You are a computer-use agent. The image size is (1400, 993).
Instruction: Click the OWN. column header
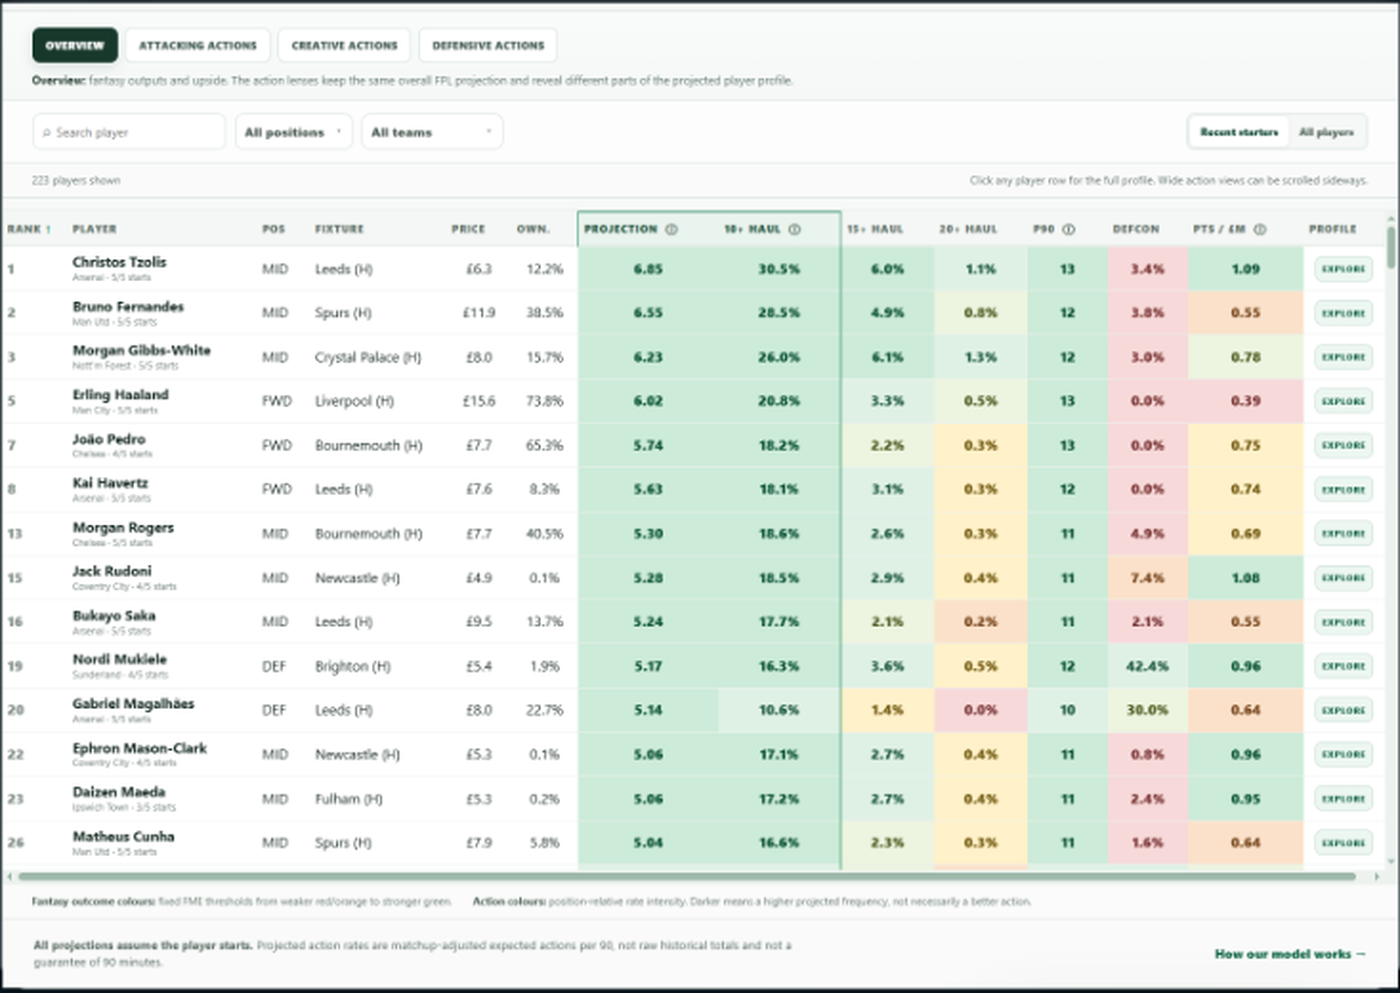click(533, 229)
